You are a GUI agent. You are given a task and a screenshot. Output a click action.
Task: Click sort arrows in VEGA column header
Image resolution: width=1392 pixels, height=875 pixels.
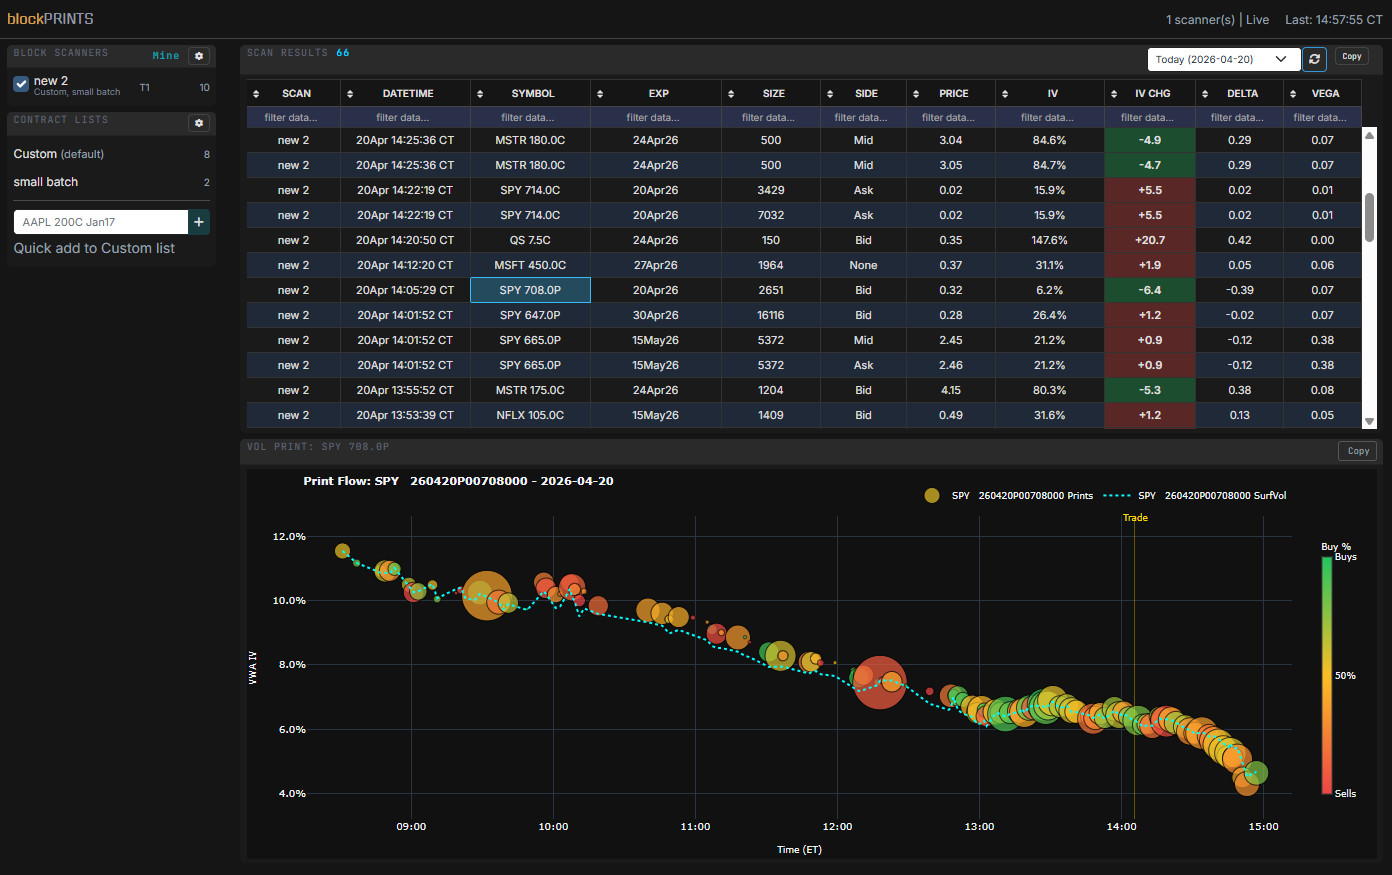(1293, 94)
